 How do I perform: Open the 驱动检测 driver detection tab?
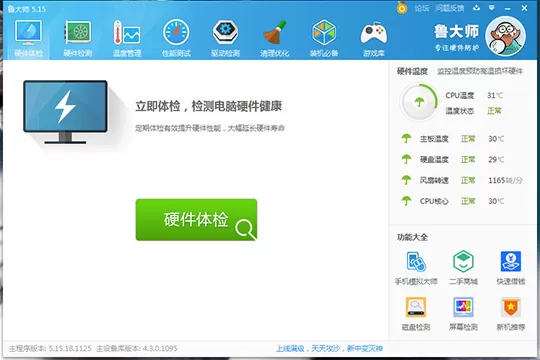tap(225, 38)
